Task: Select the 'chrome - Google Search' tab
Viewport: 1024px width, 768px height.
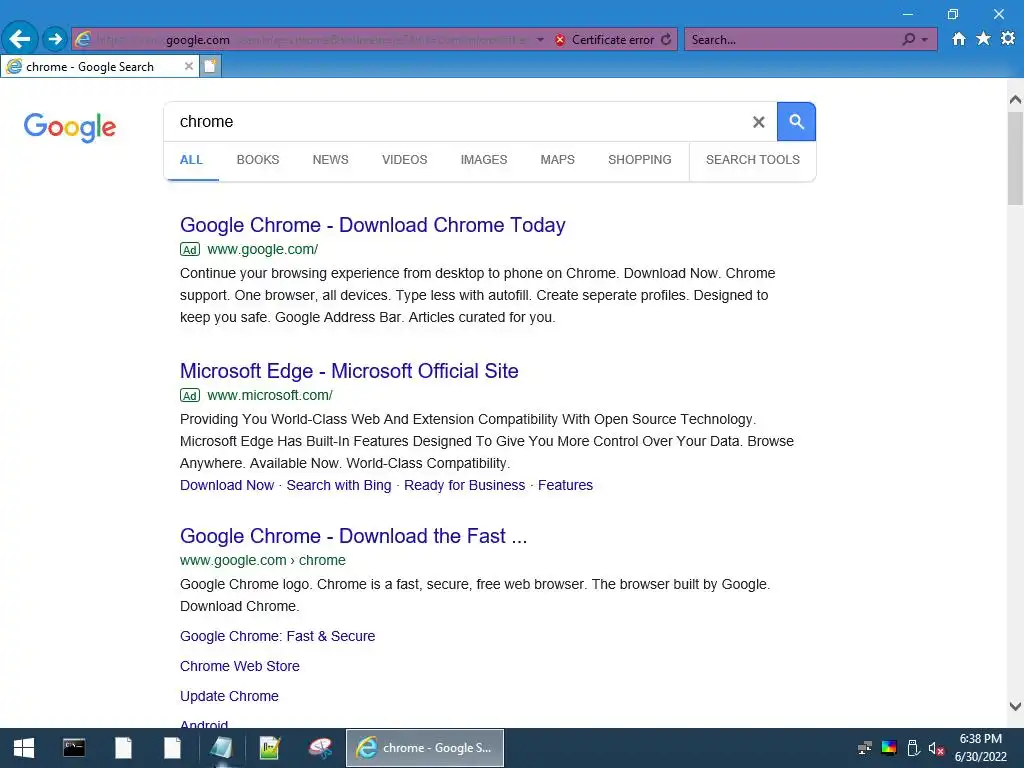Action: [x=98, y=67]
